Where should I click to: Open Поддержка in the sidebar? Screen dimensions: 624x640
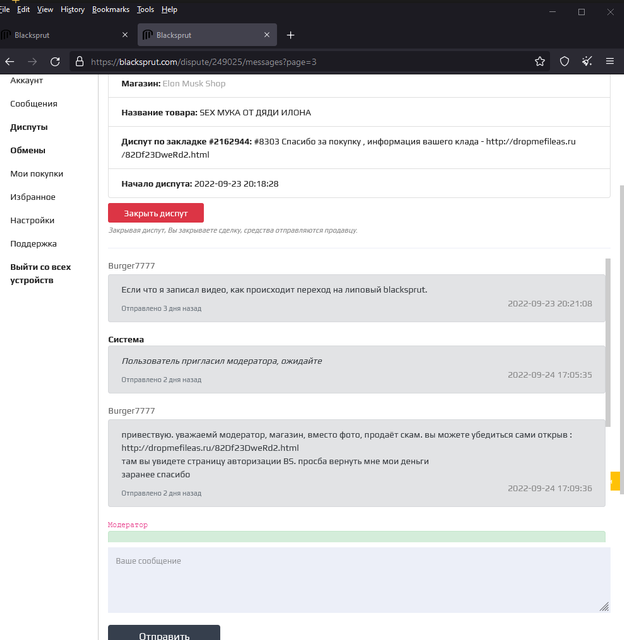pyautogui.click(x=33, y=244)
